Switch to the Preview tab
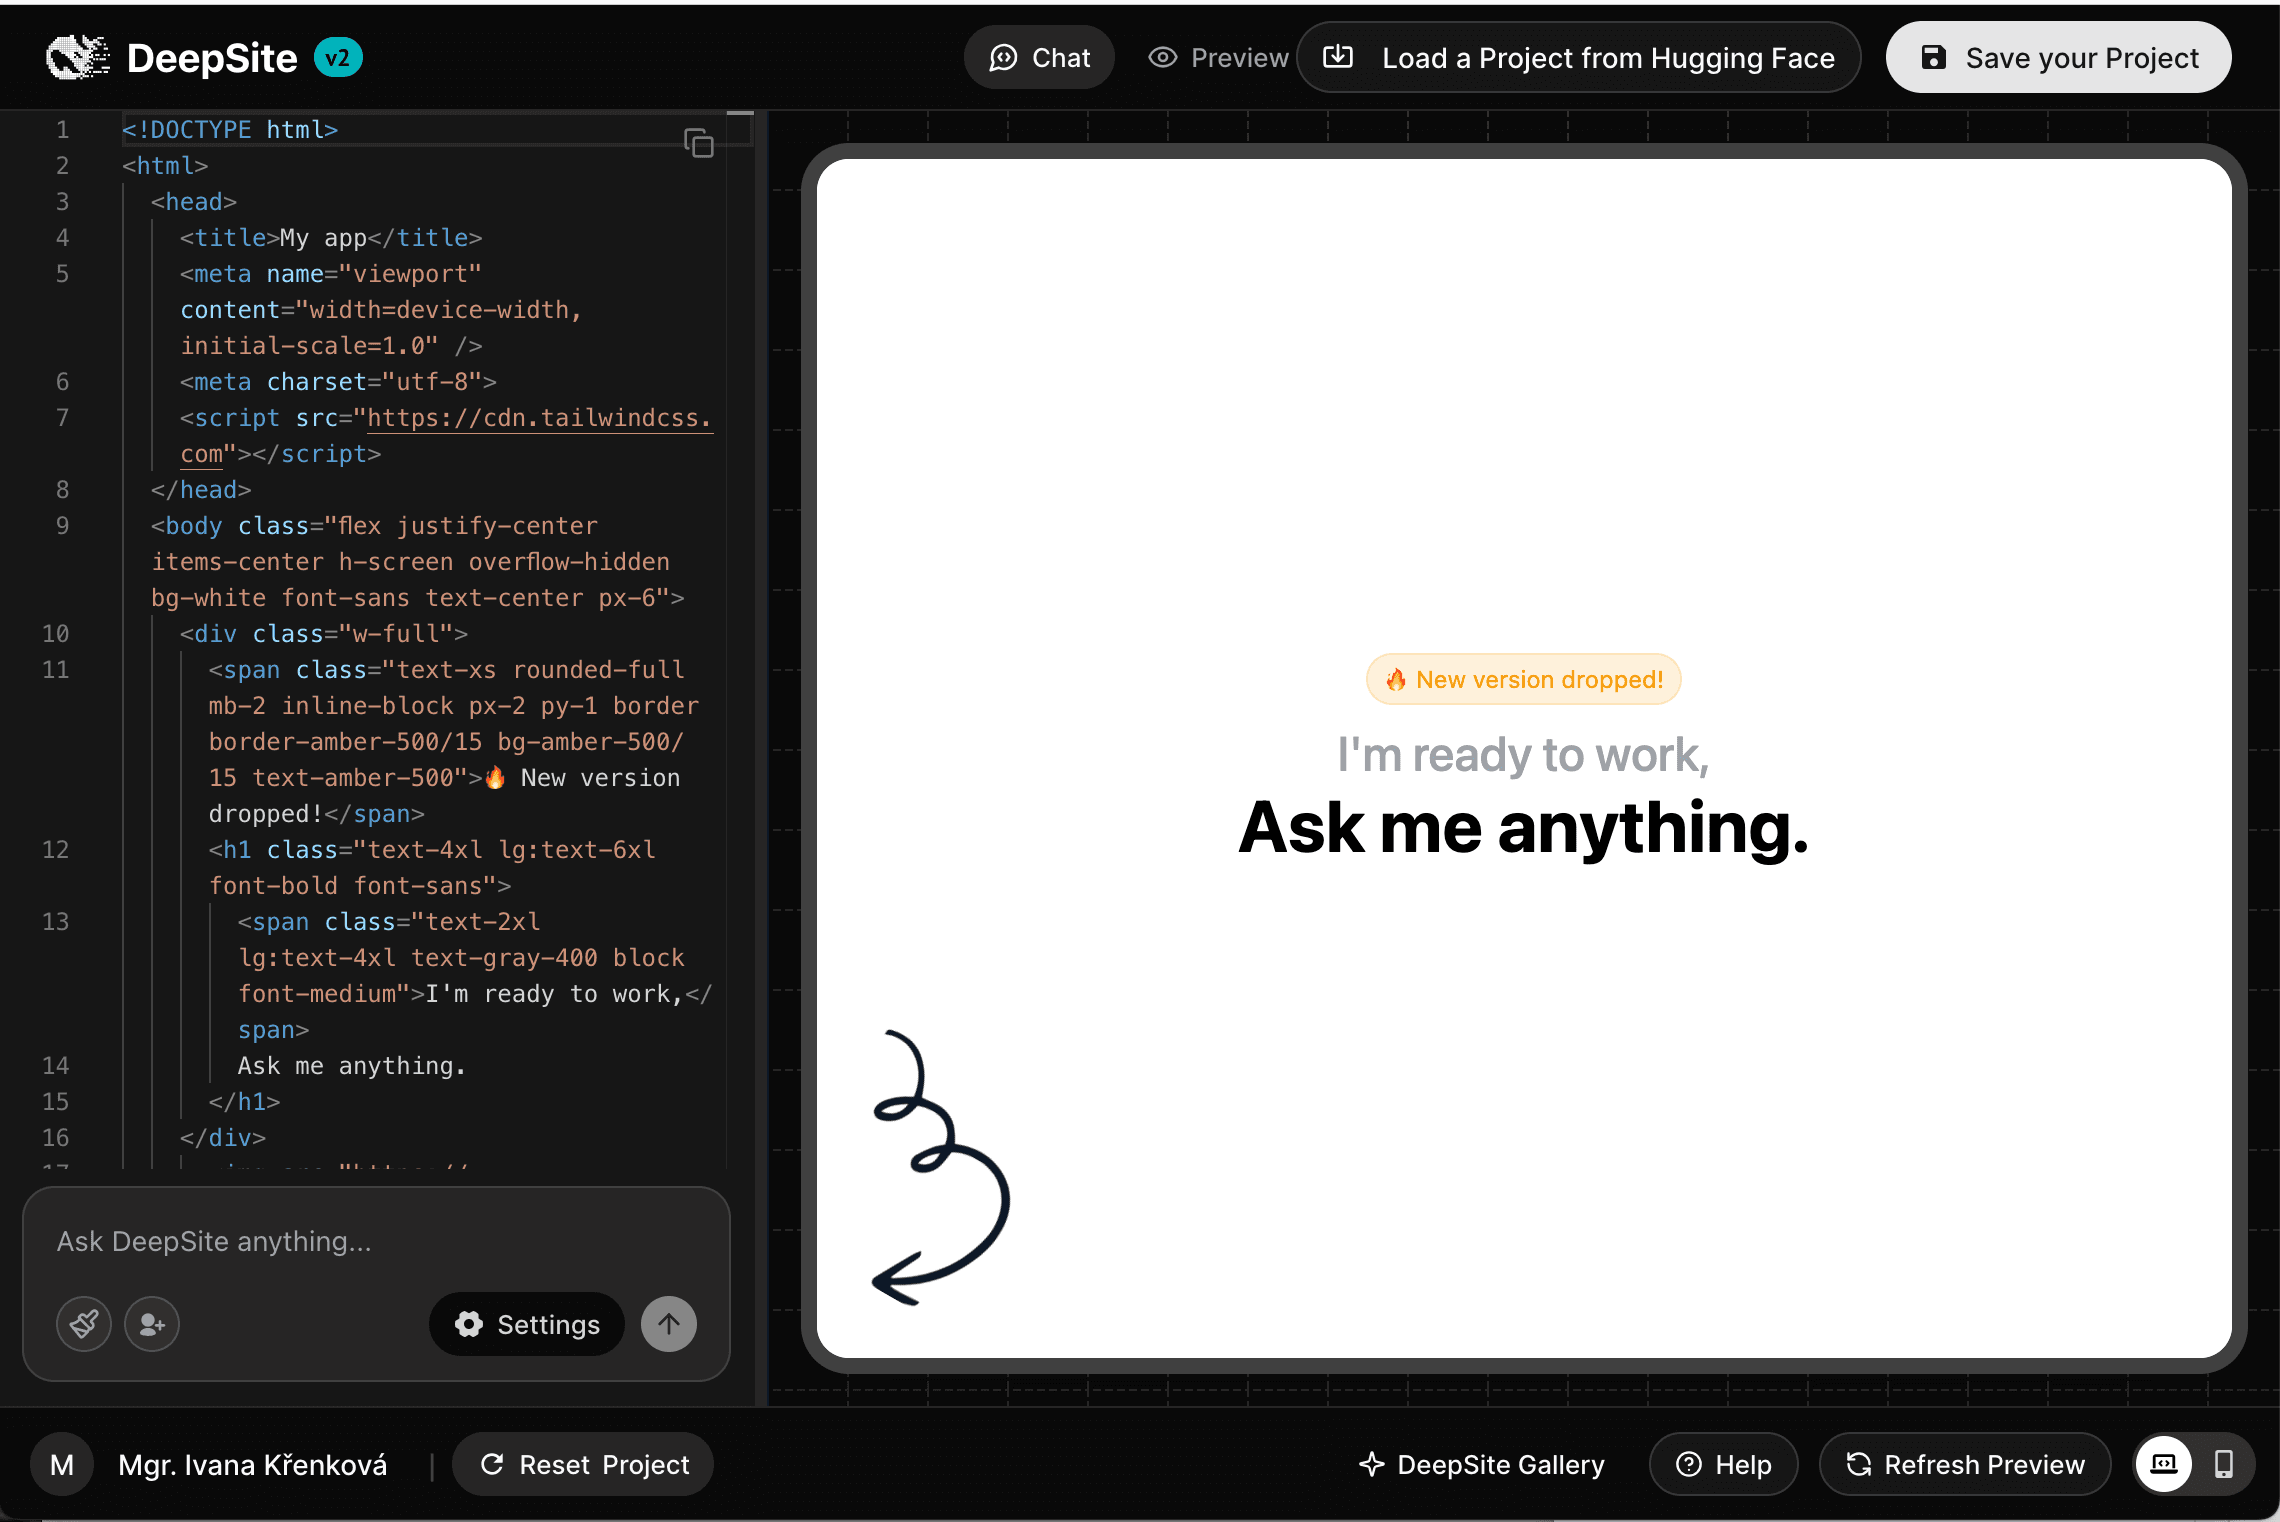The height and width of the screenshot is (1522, 2280). pyautogui.click(x=1218, y=58)
